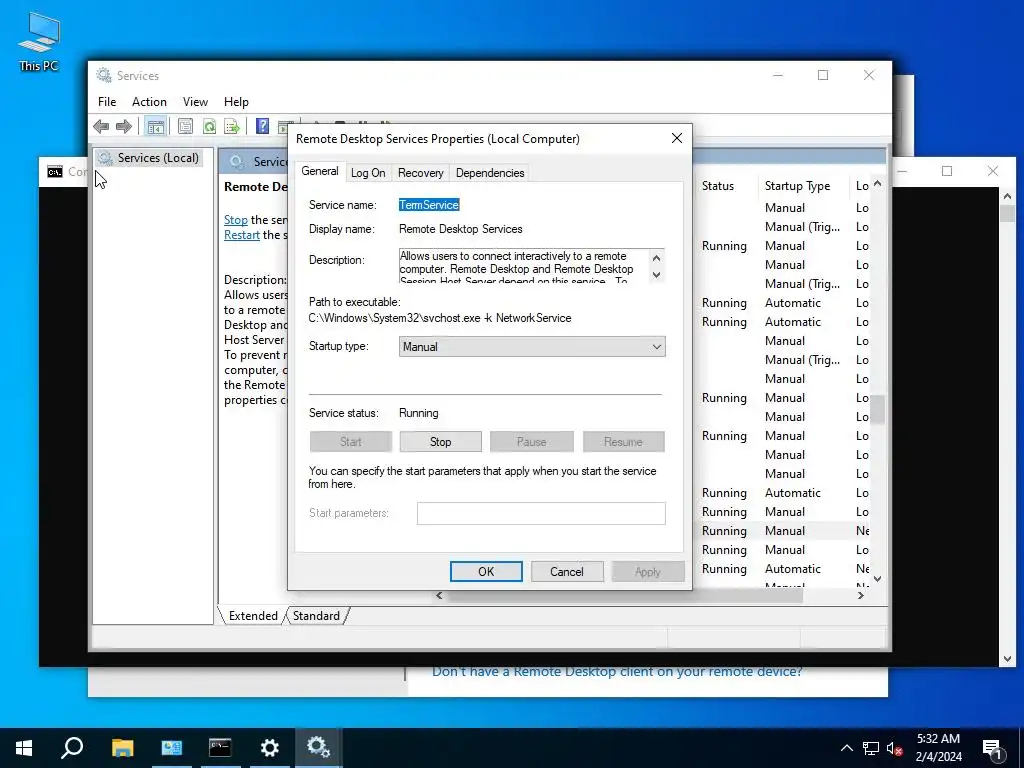This screenshot has height=768, width=1024.
Task: Click the services list vertical scrollbar thumb
Action: [x=878, y=409]
